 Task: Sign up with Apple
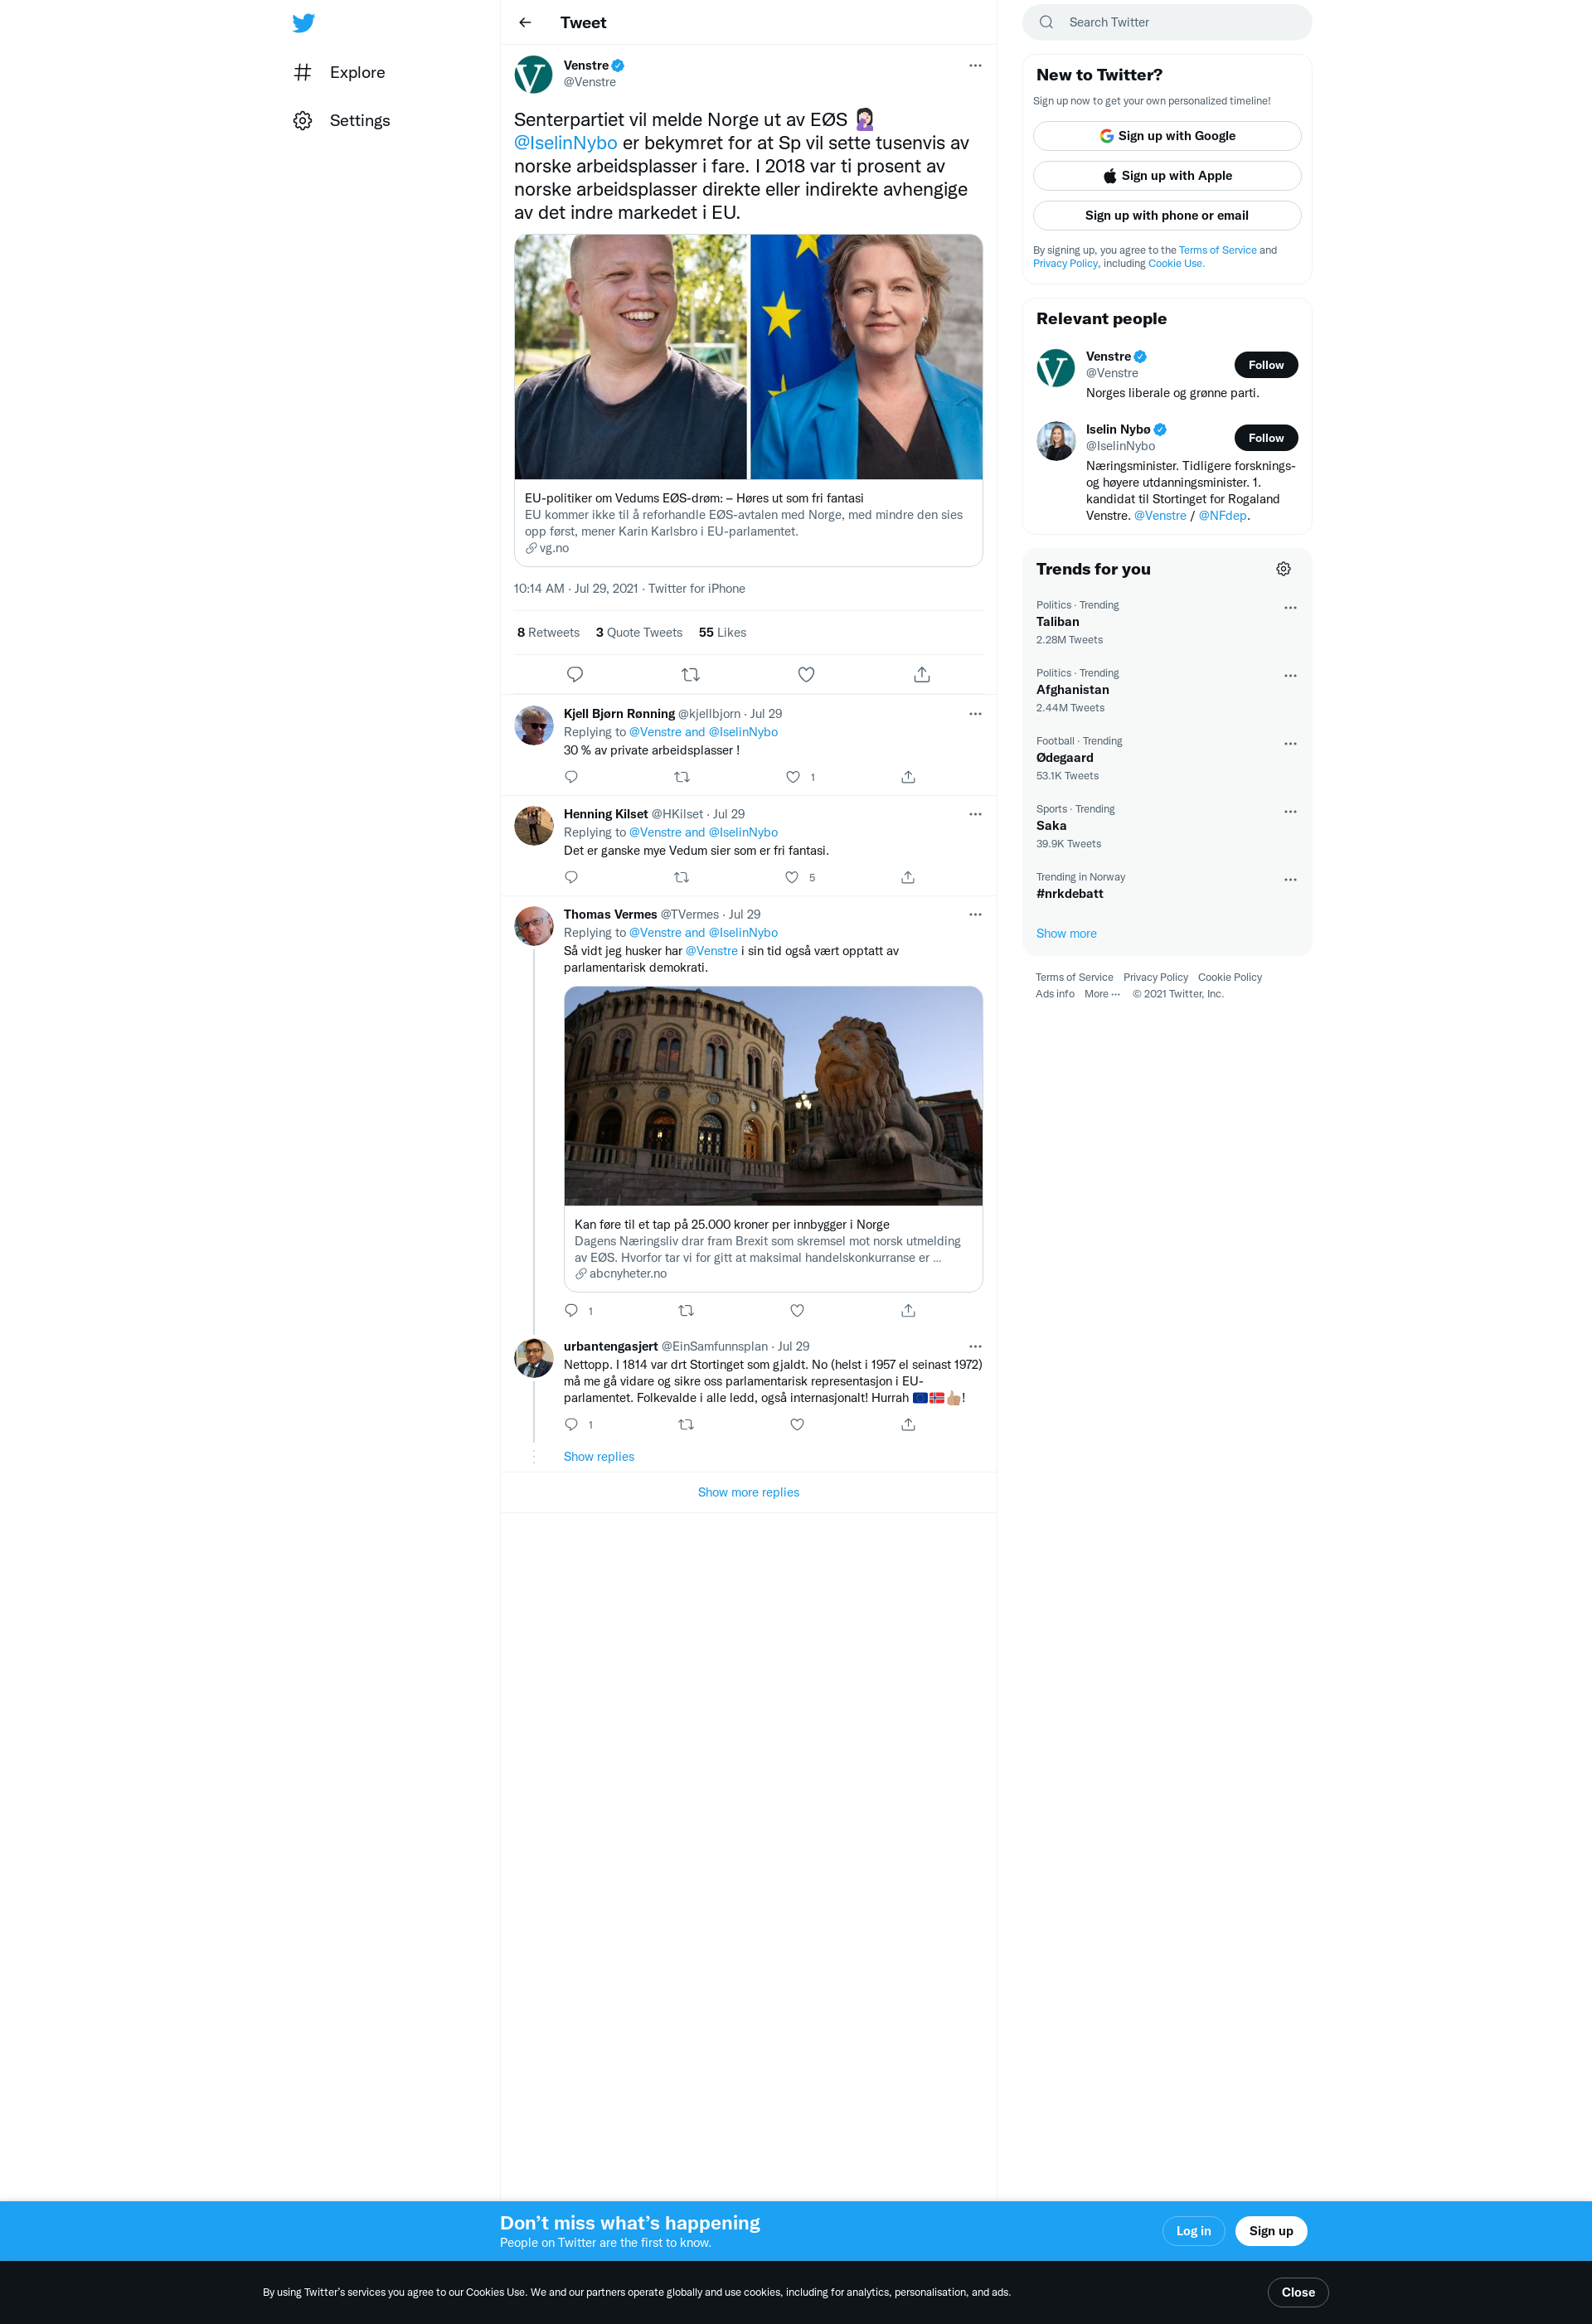coord(1167,176)
